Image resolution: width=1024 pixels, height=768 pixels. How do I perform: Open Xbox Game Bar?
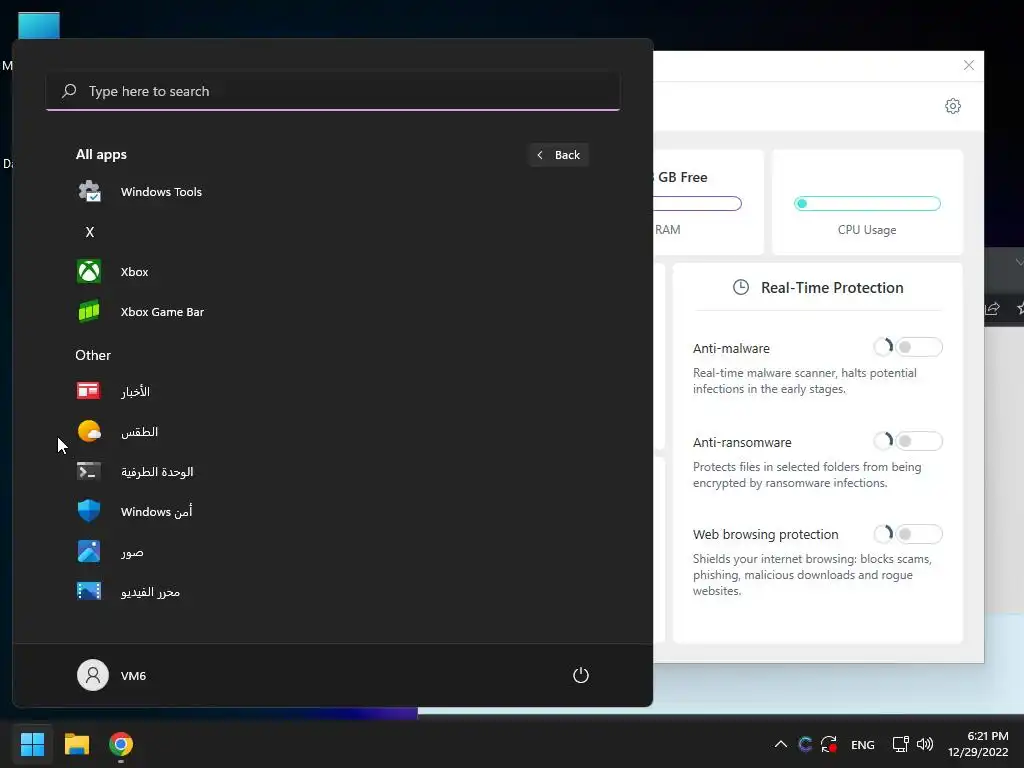[162, 312]
